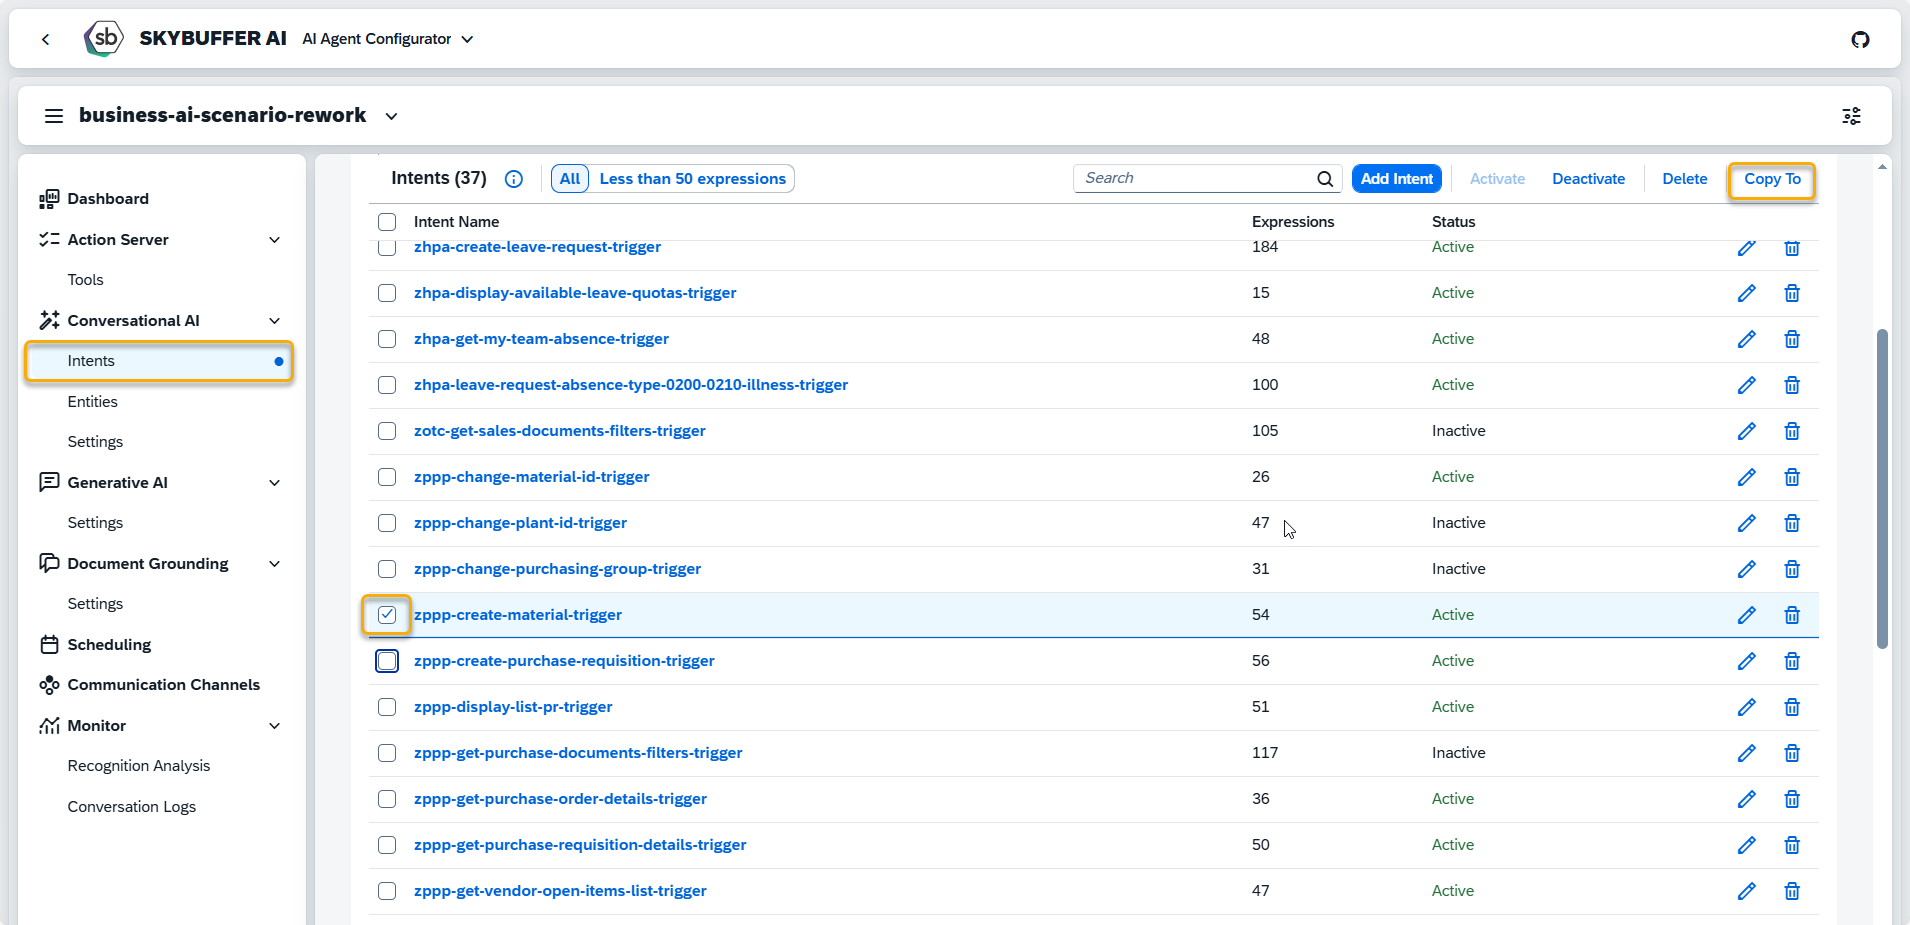Open the settings sliders icon at right
This screenshot has width=1910, height=925.
1851,116
